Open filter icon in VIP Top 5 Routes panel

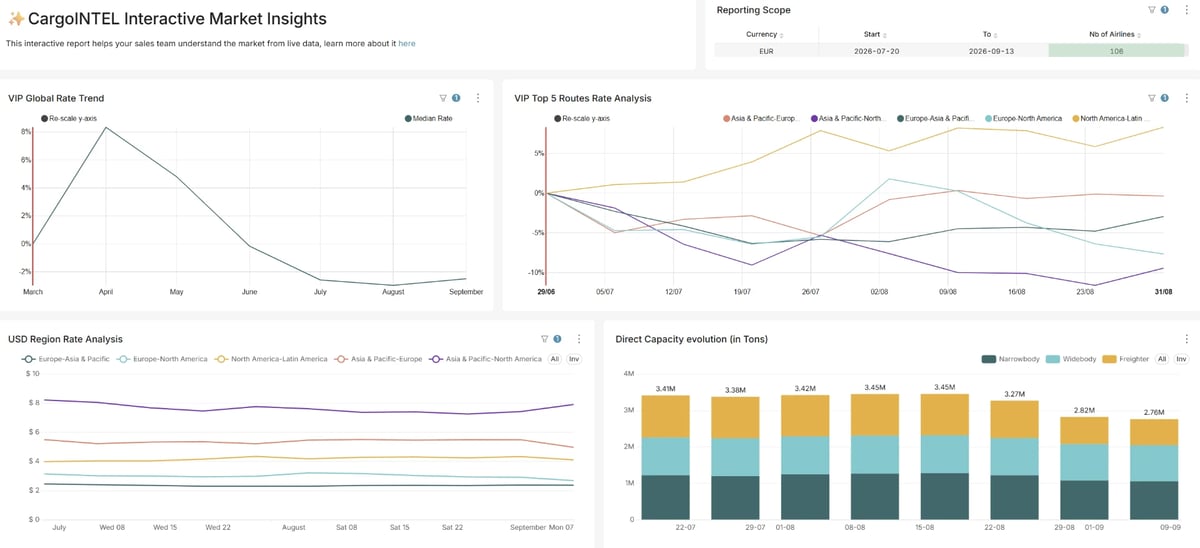1152,98
